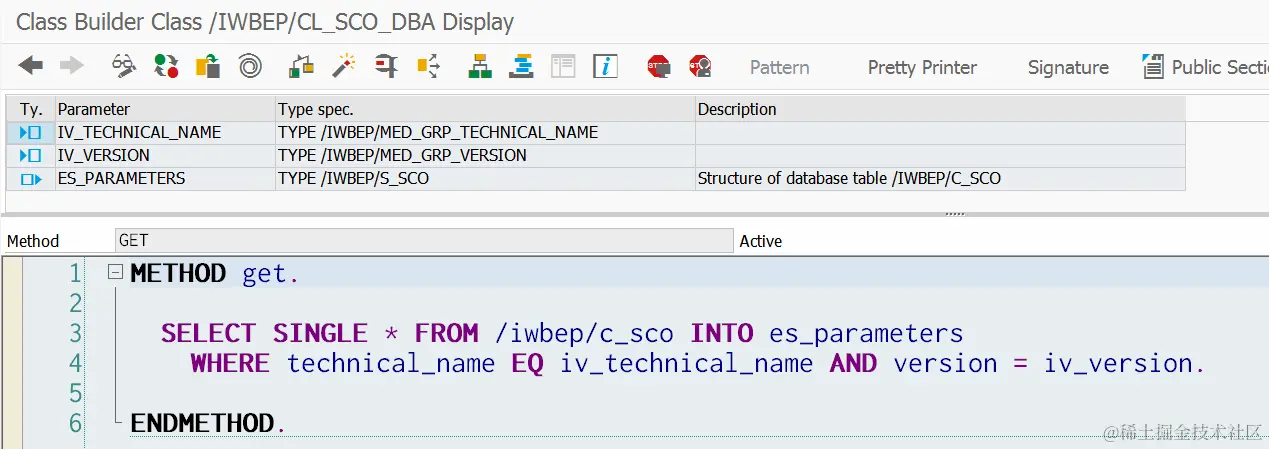1269x449 pixels.
Task: Set external breakpoint stop-person icon
Action: [x=700, y=66]
